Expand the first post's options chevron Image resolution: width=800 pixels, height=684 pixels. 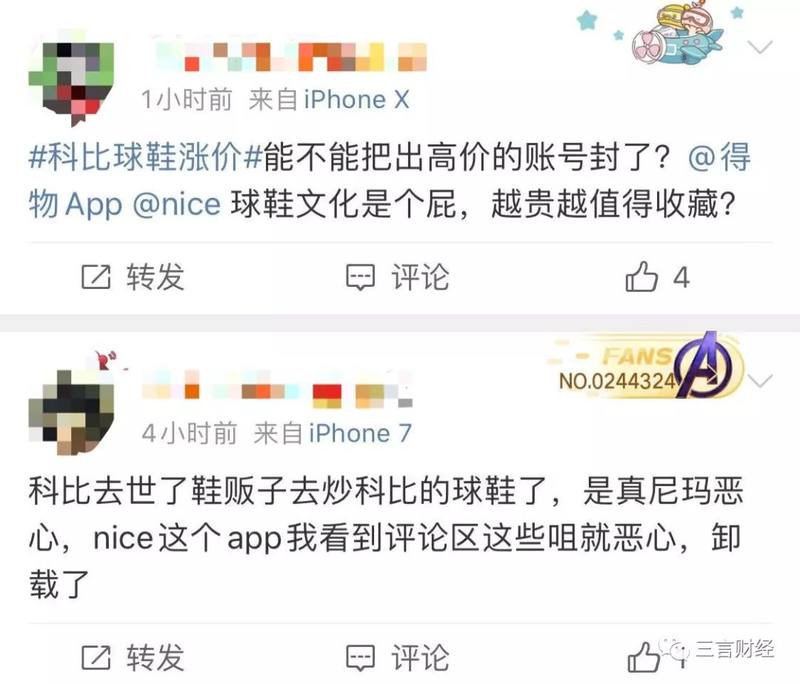[760, 47]
